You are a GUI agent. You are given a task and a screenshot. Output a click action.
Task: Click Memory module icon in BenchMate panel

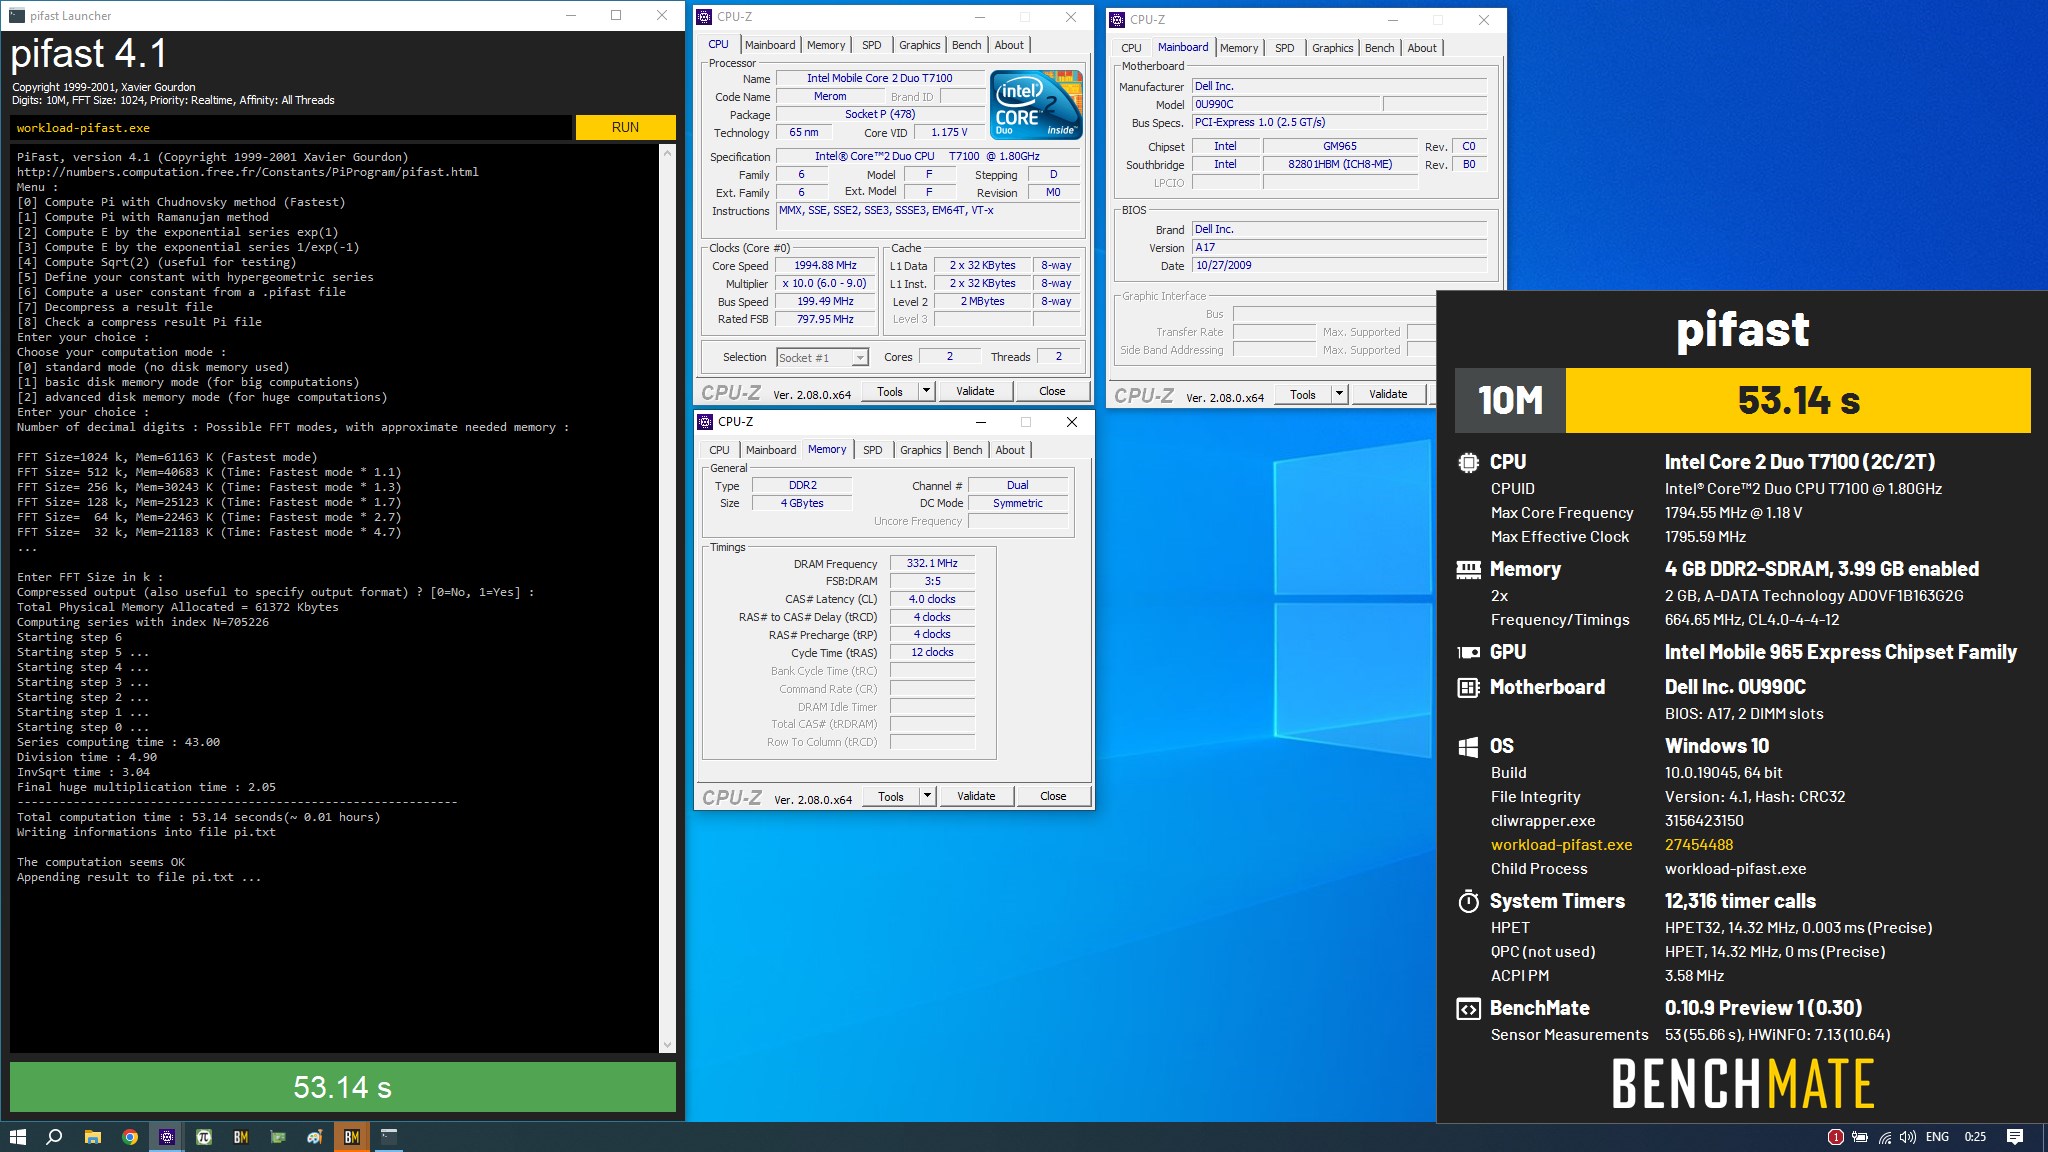[1468, 569]
